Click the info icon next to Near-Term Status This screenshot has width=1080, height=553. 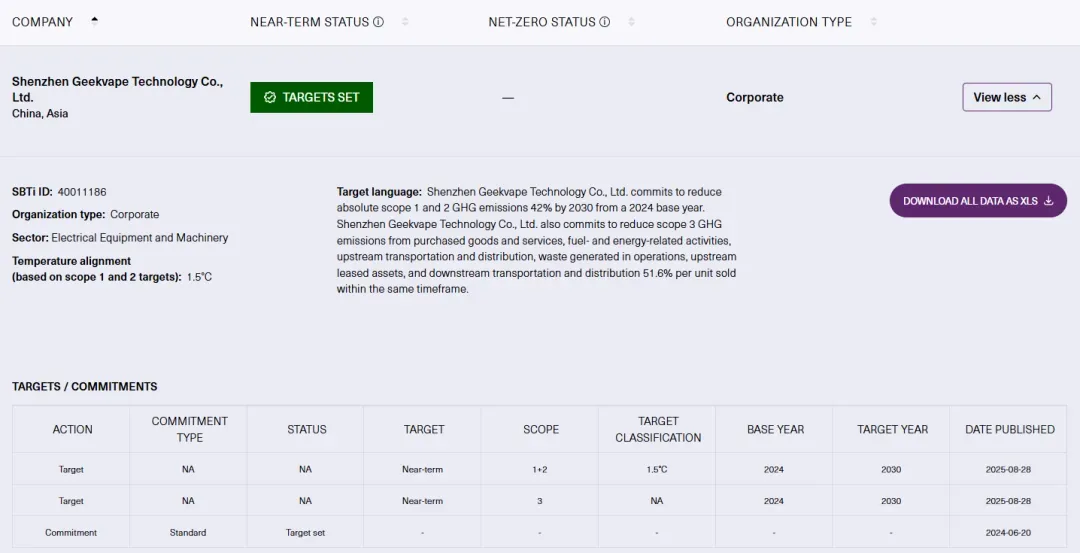pos(378,22)
